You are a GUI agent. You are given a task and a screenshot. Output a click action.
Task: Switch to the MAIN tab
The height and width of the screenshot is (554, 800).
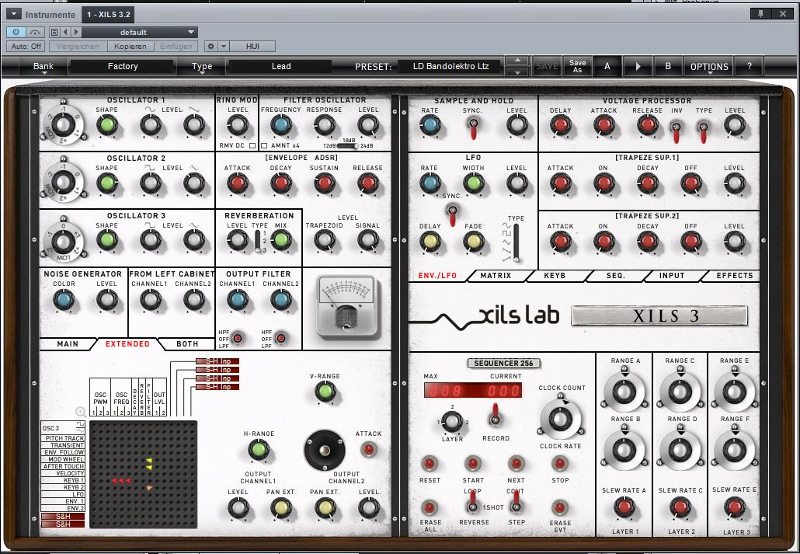[x=67, y=344]
